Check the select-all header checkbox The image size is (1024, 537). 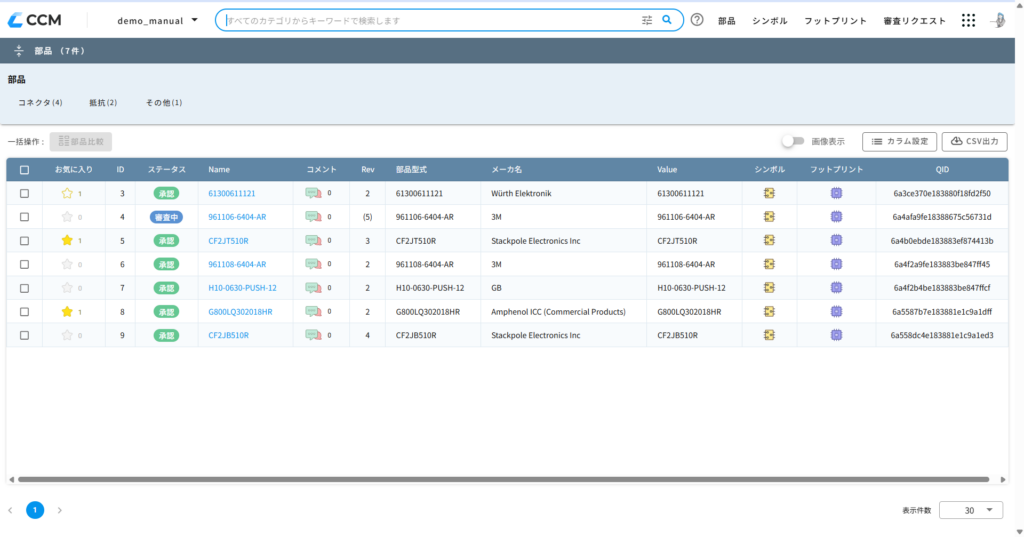coord(24,170)
